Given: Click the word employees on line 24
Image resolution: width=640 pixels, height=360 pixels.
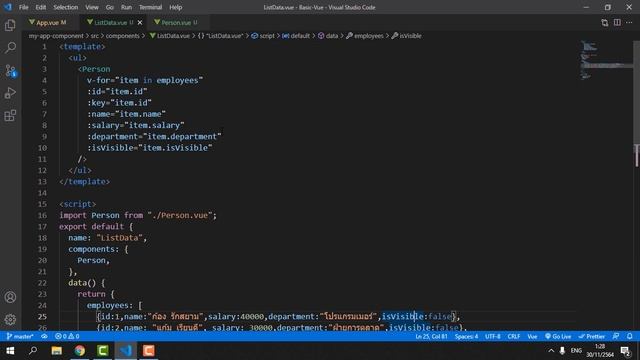Looking at the screenshot, I should click(107, 305).
